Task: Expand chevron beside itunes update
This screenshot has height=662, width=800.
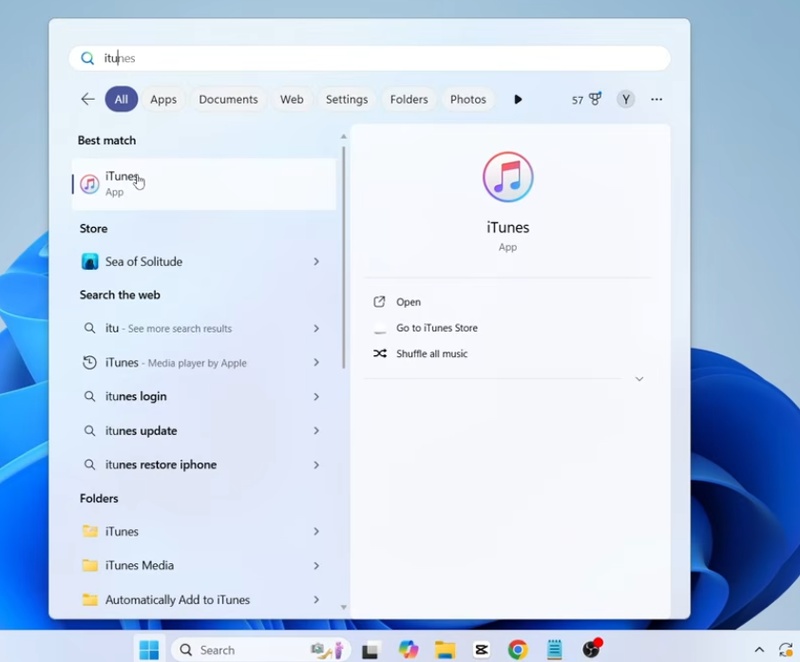Action: [316, 430]
